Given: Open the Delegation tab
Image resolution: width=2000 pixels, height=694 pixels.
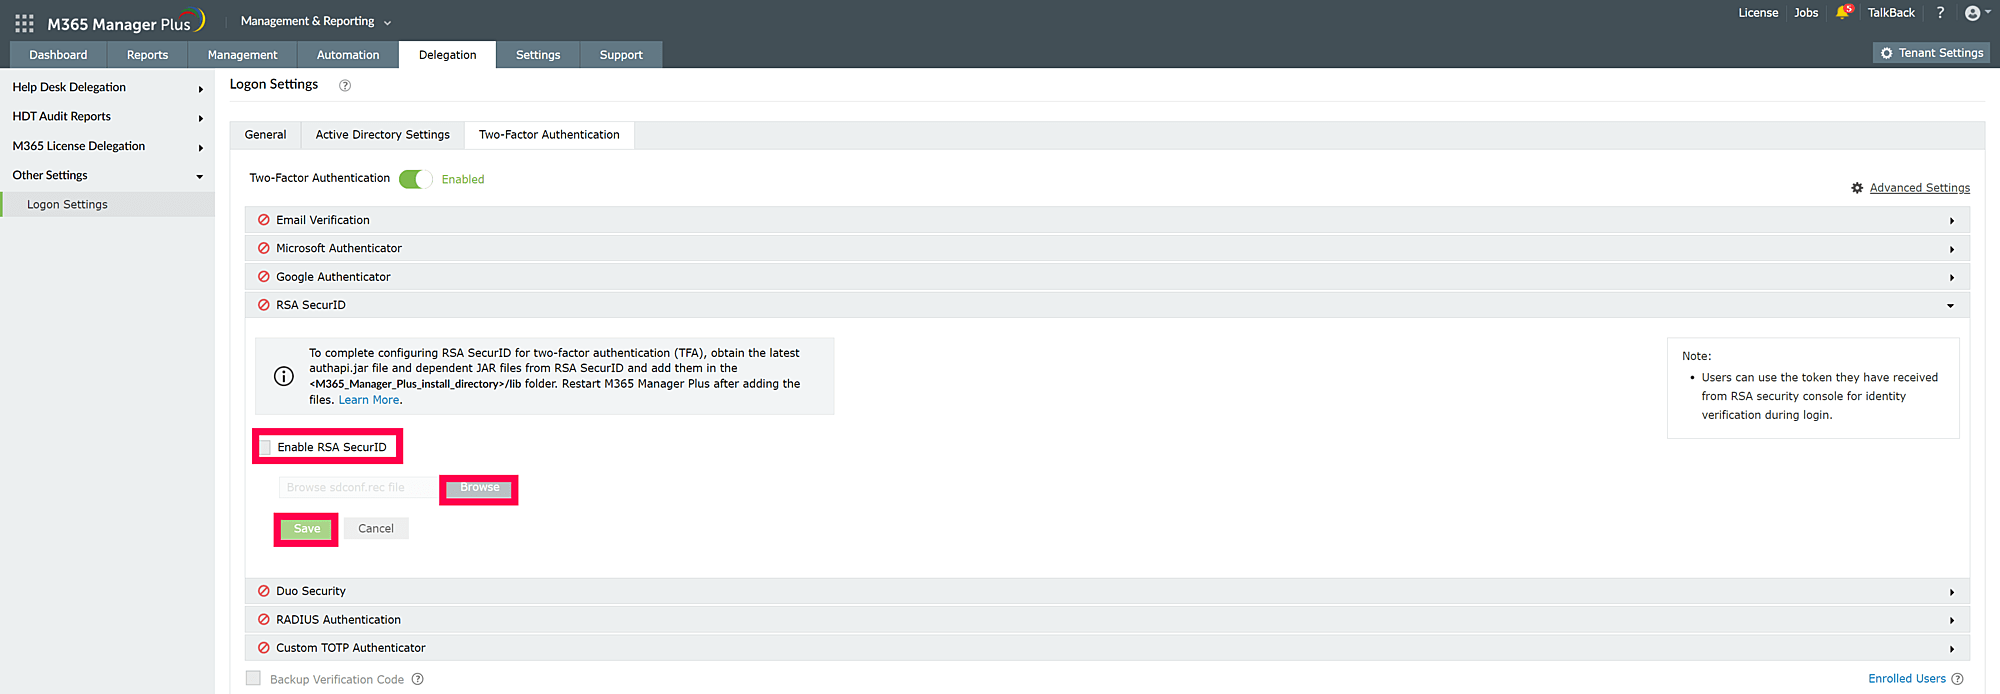Looking at the screenshot, I should [x=447, y=55].
